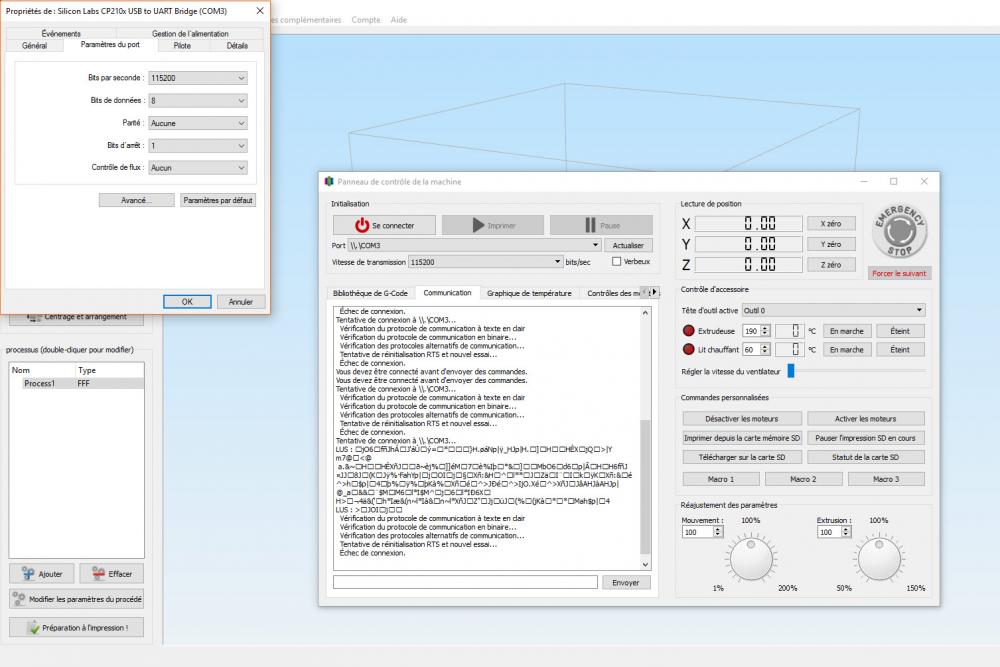Click Paramètres par défaut button

click(x=218, y=200)
